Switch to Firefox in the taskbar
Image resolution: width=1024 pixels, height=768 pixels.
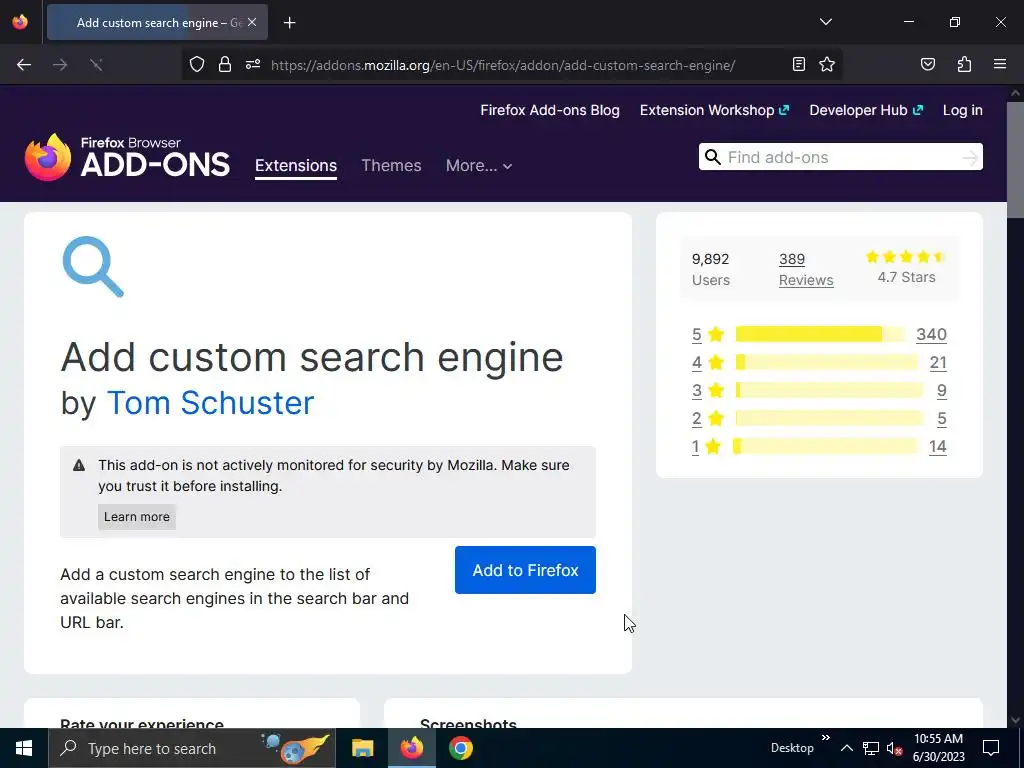(411, 748)
